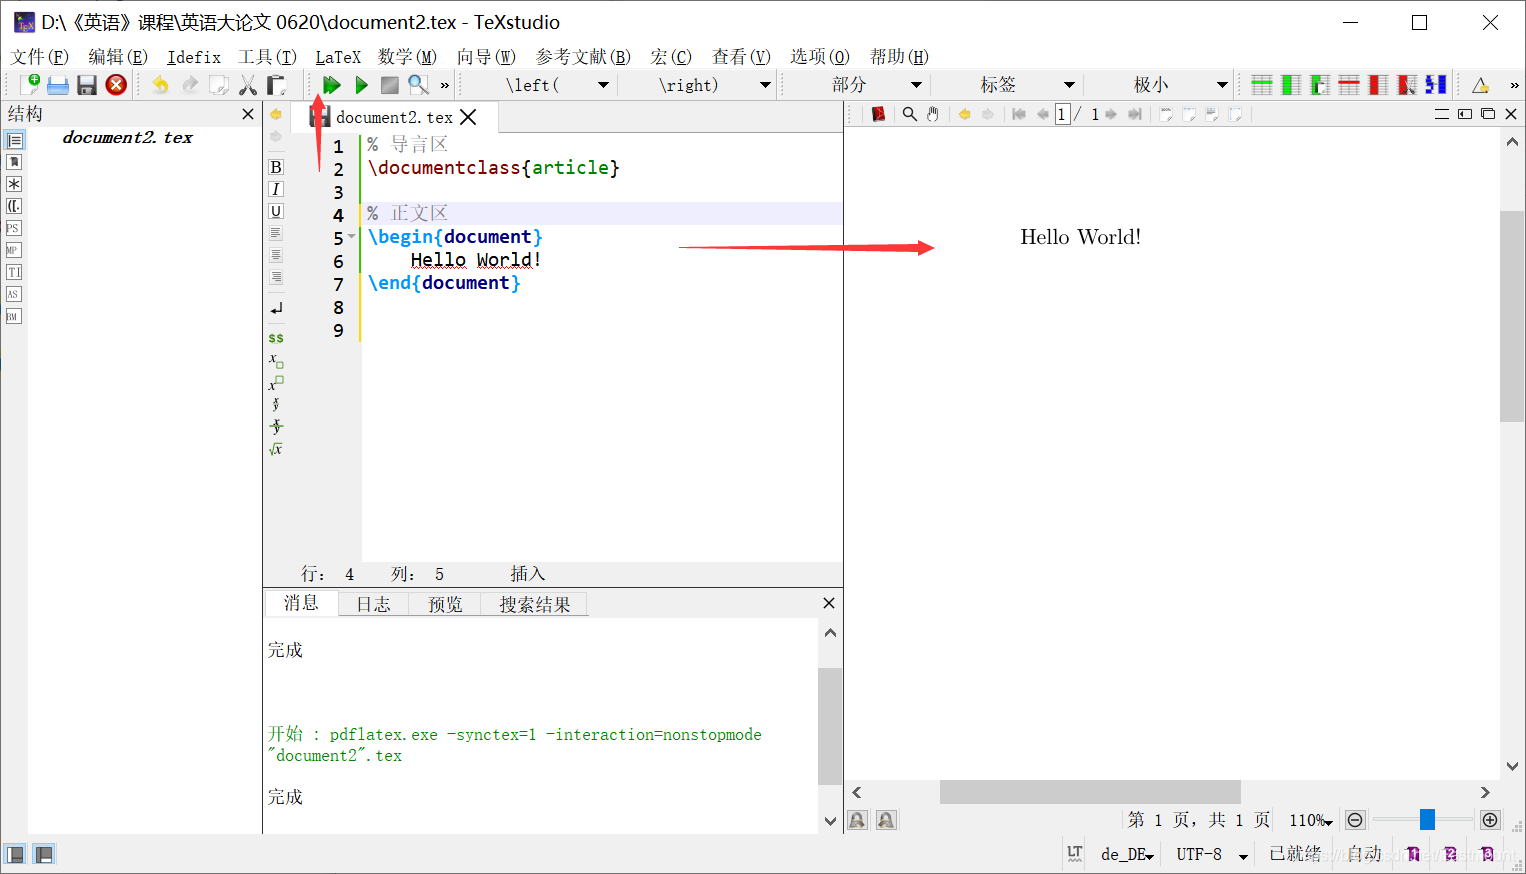Open the 选项(O) menu
Image resolution: width=1526 pixels, height=874 pixels.
820,57
